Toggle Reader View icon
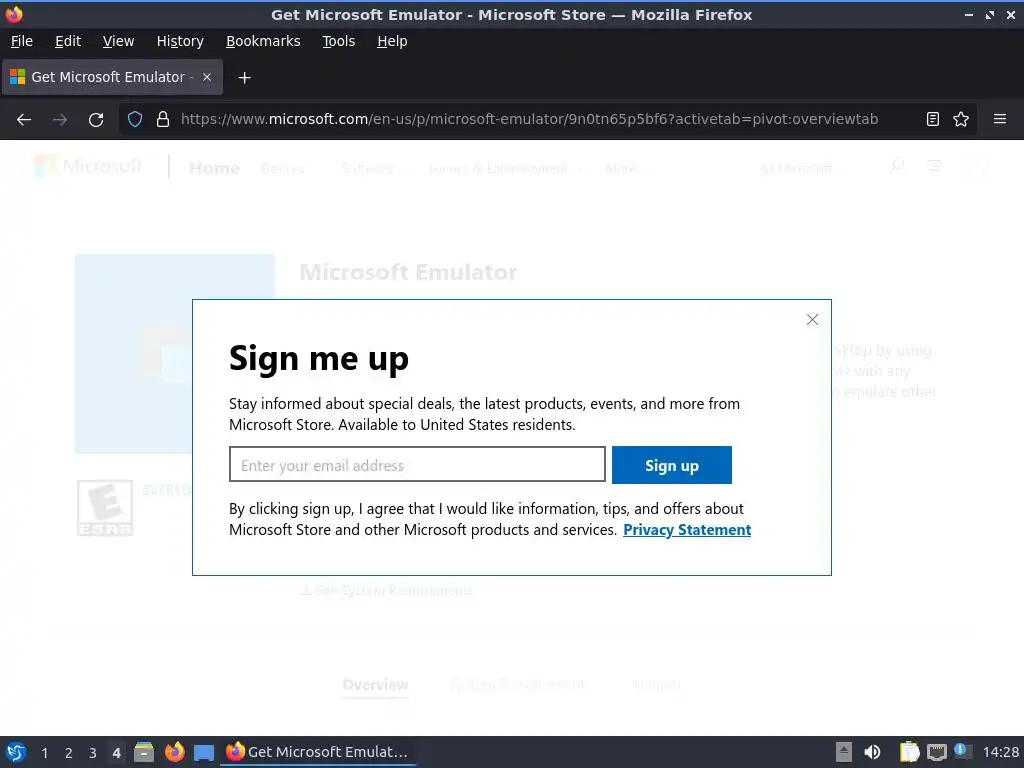 pyautogui.click(x=933, y=120)
